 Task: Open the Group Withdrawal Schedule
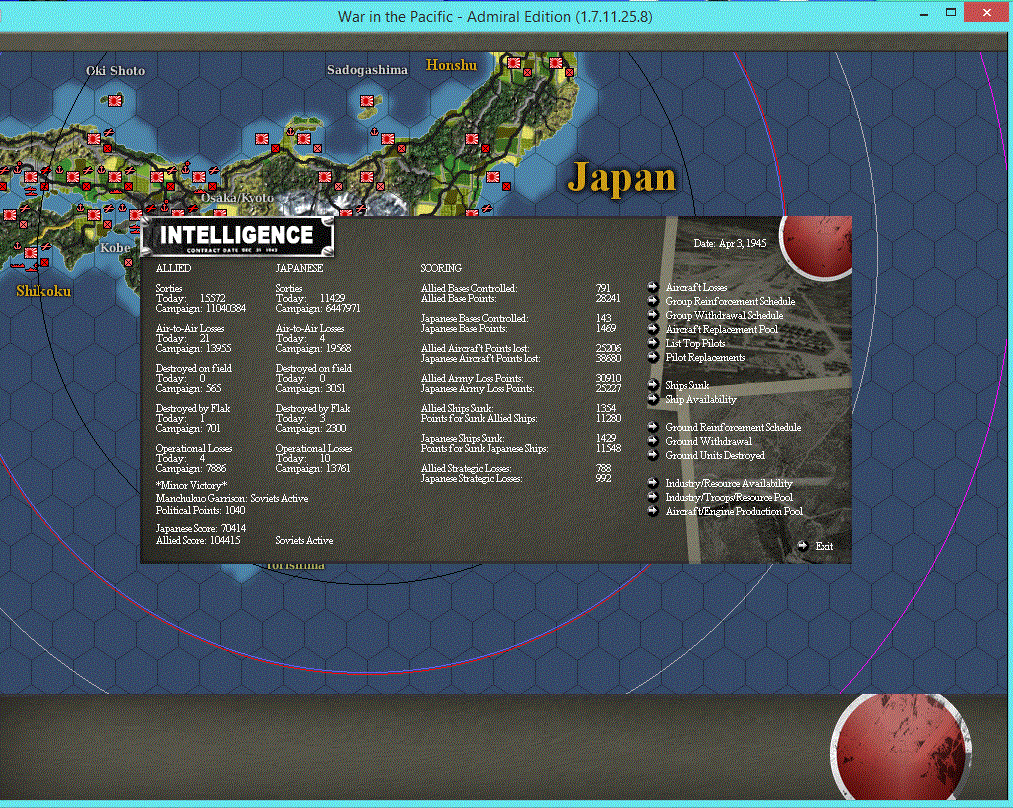724,315
